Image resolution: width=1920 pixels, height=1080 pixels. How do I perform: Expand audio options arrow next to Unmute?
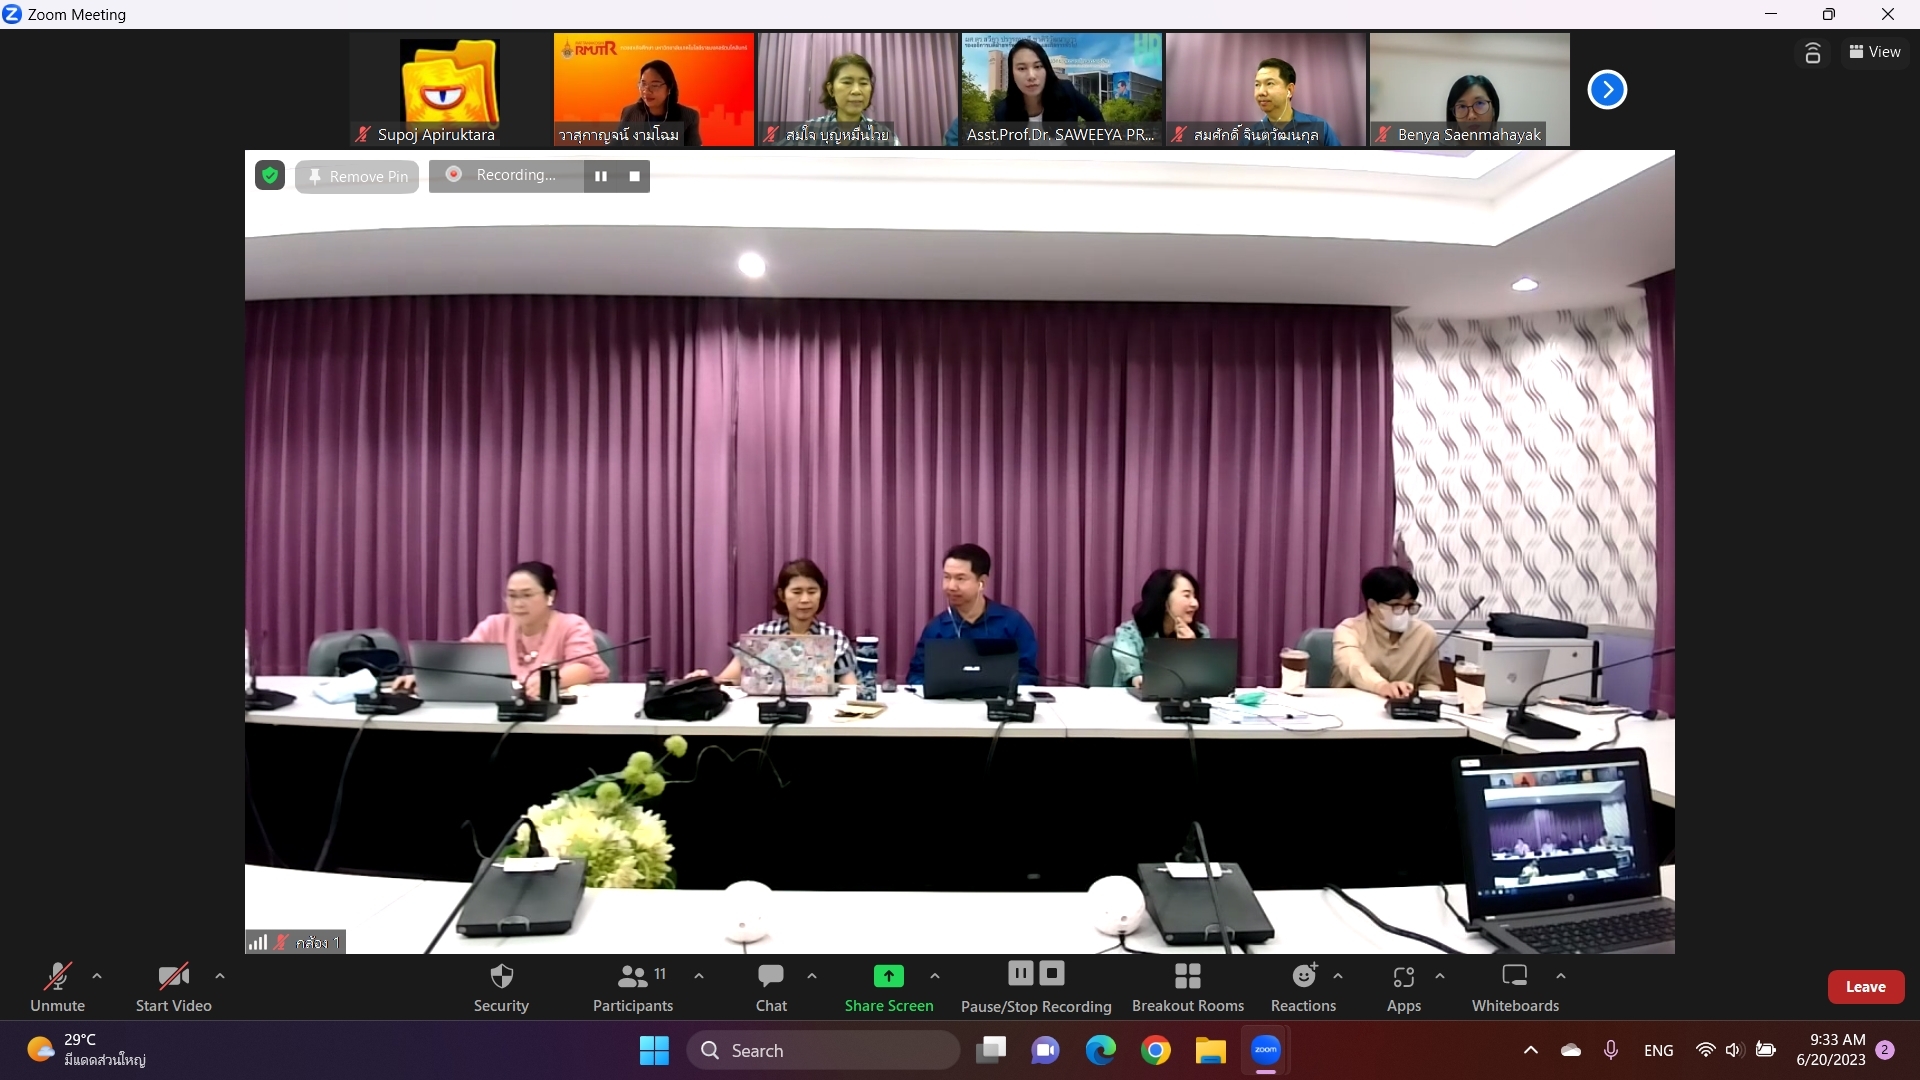pos(97,976)
